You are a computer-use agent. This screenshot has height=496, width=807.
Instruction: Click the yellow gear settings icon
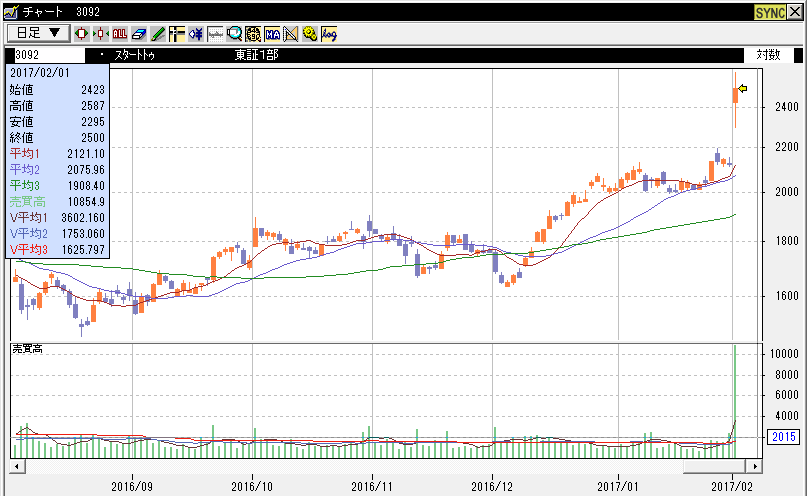(310, 33)
